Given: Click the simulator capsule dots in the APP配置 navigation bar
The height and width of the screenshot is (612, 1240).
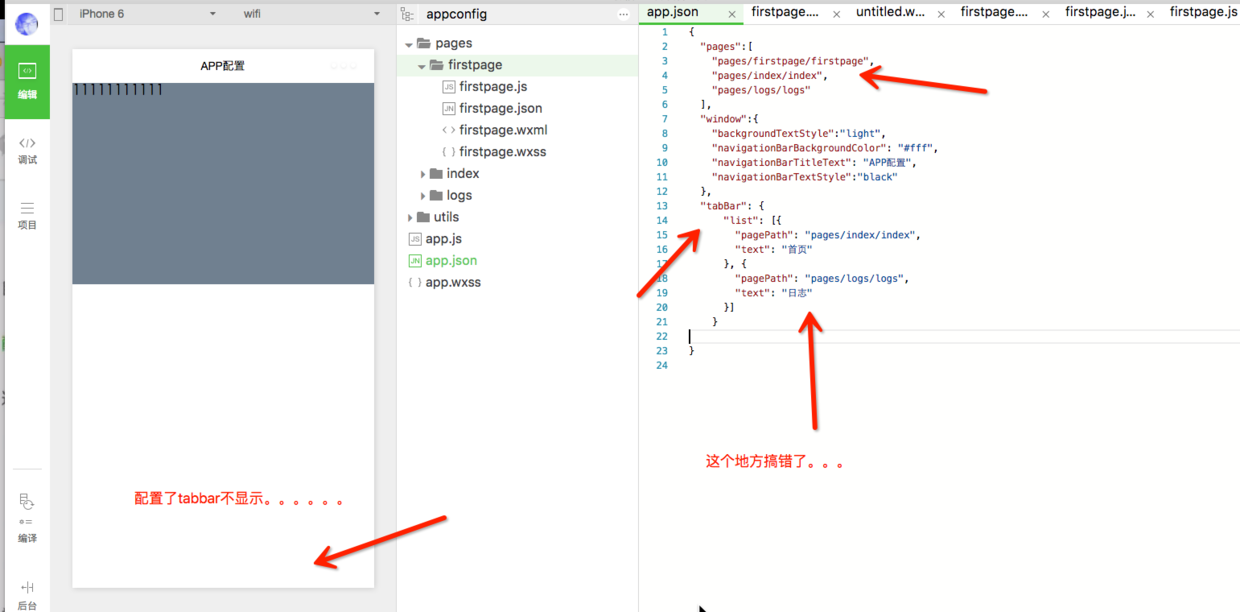Looking at the screenshot, I should click(x=343, y=66).
